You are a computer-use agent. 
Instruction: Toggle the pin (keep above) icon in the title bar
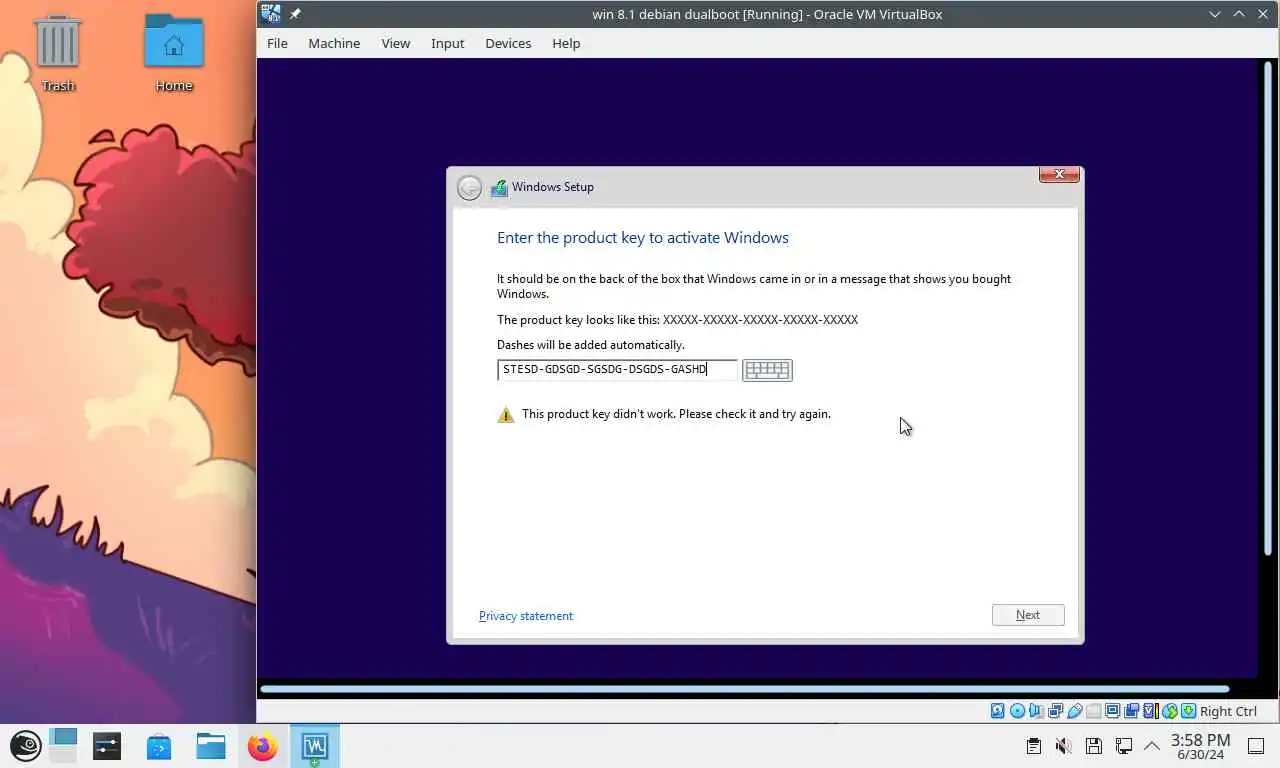click(x=295, y=14)
